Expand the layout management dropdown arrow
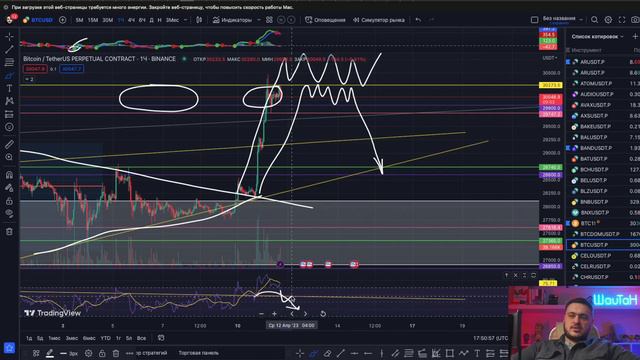This screenshot has width=640, height=360. tap(581, 20)
